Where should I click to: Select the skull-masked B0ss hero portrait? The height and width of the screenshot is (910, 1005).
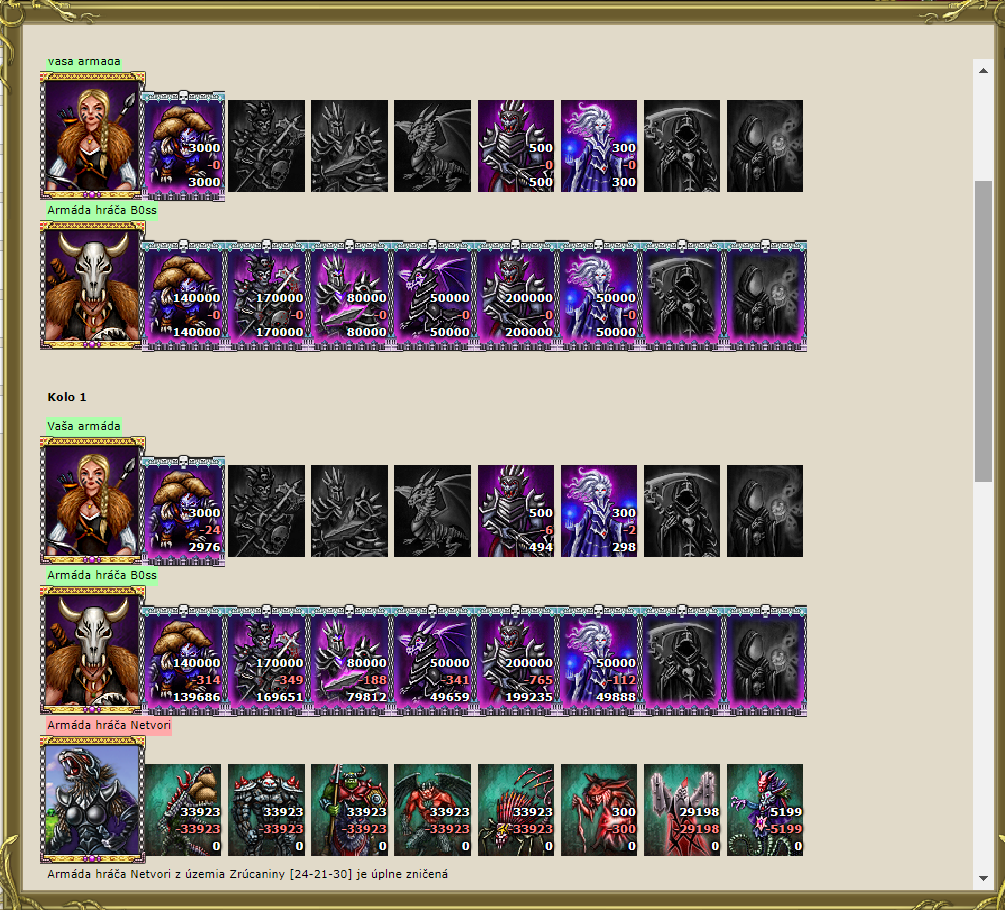92,286
